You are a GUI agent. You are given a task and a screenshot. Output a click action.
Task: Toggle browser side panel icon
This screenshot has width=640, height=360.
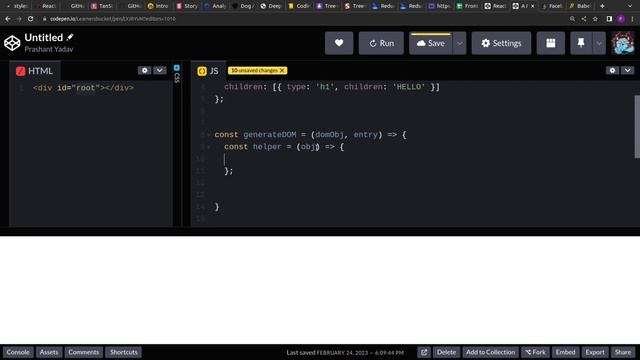point(609,19)
